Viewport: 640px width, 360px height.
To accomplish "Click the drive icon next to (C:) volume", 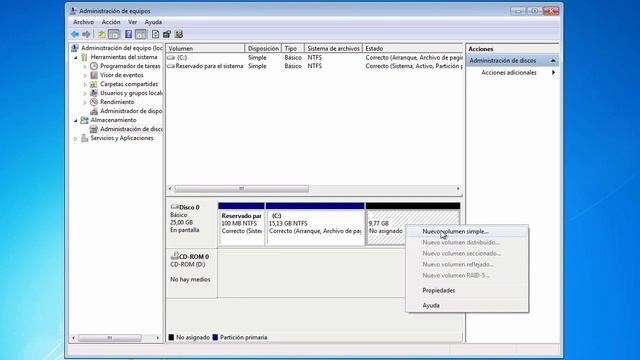I will tap(171, 58).
